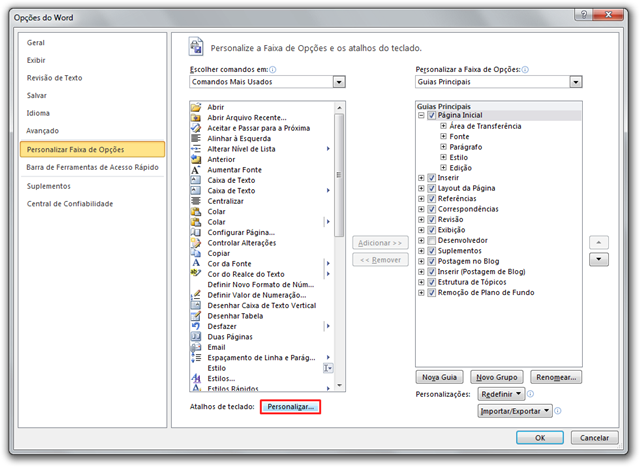Click the commands list vertical scrollbar thumb
The image size is (640, 467).
tap(339, 175)
